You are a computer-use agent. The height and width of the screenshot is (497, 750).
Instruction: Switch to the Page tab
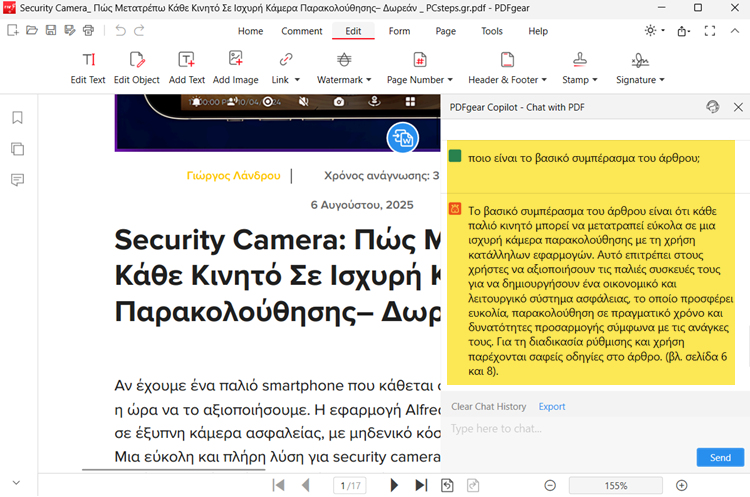446,31
